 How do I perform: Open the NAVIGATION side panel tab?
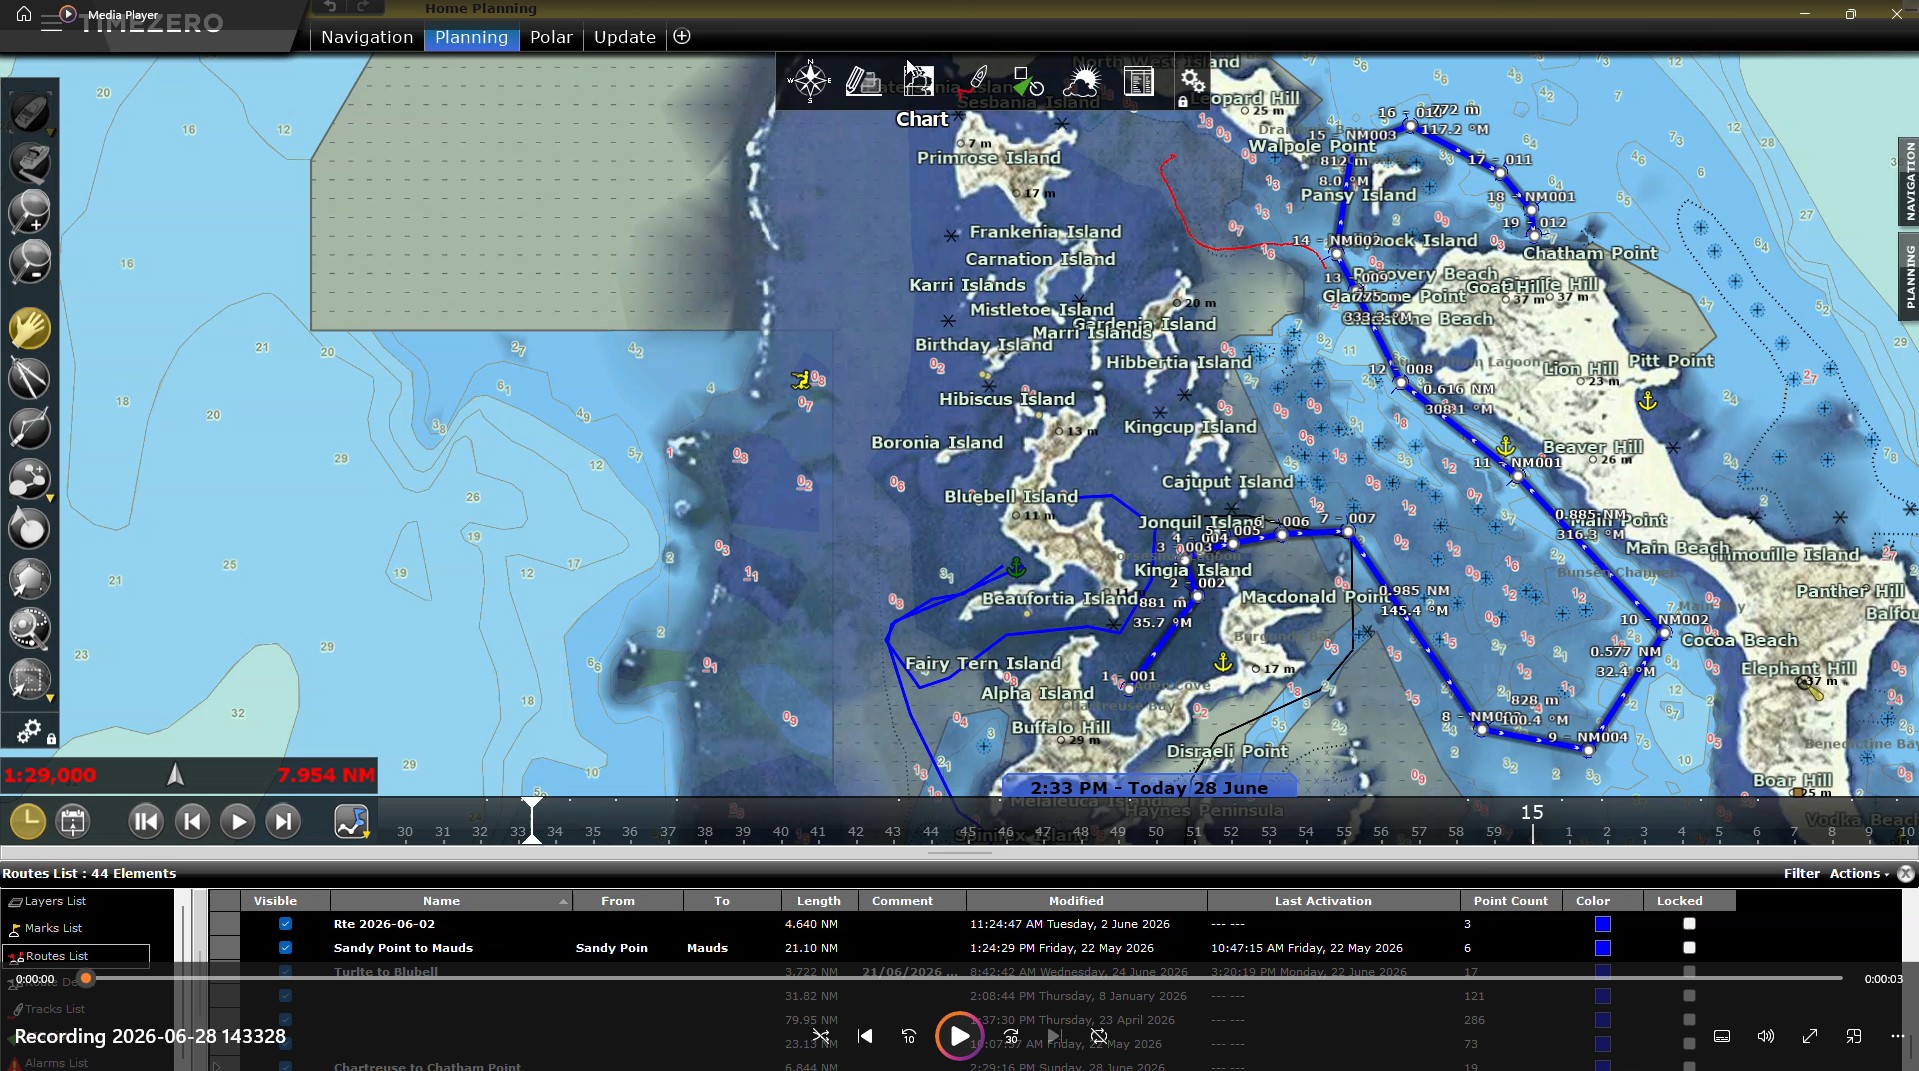click(1909, 181)
